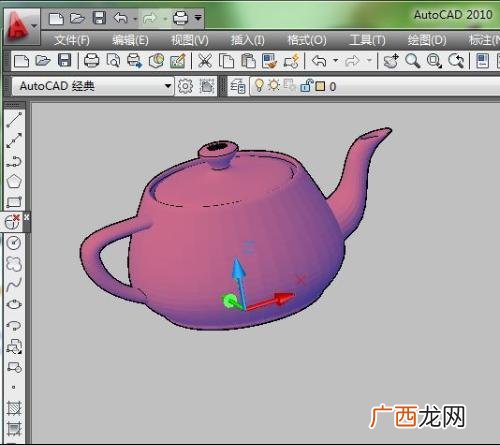Open the 视图(V) menu
The height and width of the screenshot is (445, 500).
tap(190, 40)
